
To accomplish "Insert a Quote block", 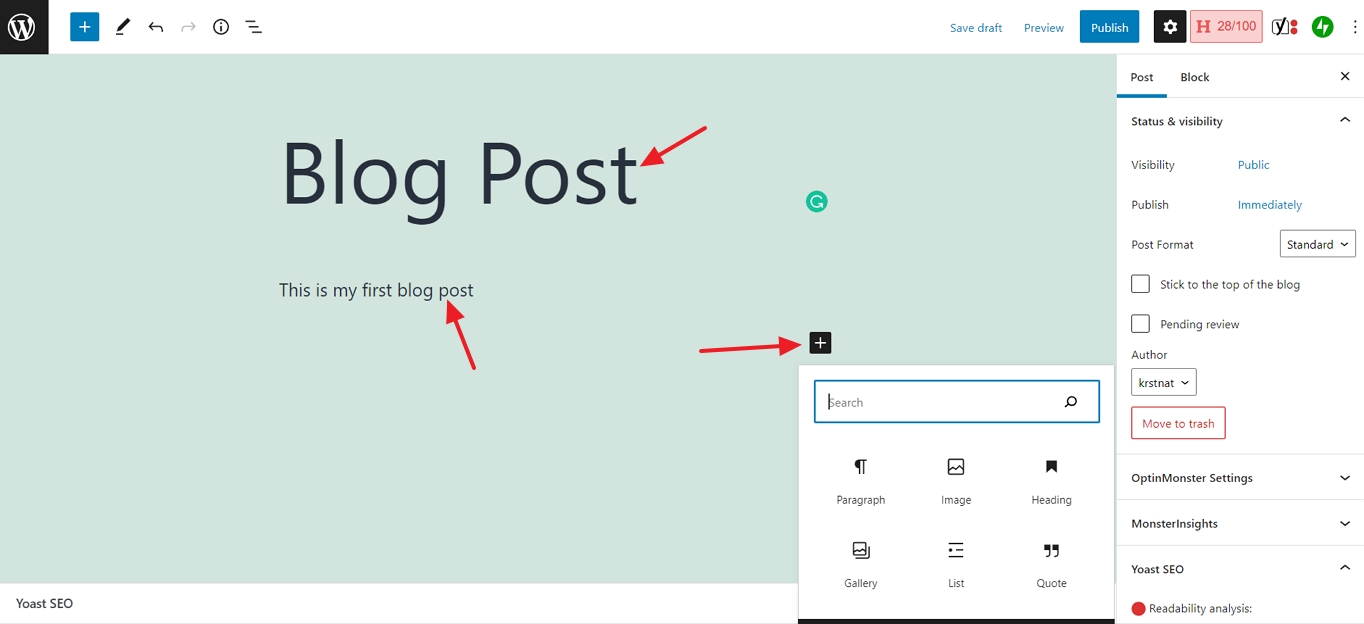I will click(1050, 563).
